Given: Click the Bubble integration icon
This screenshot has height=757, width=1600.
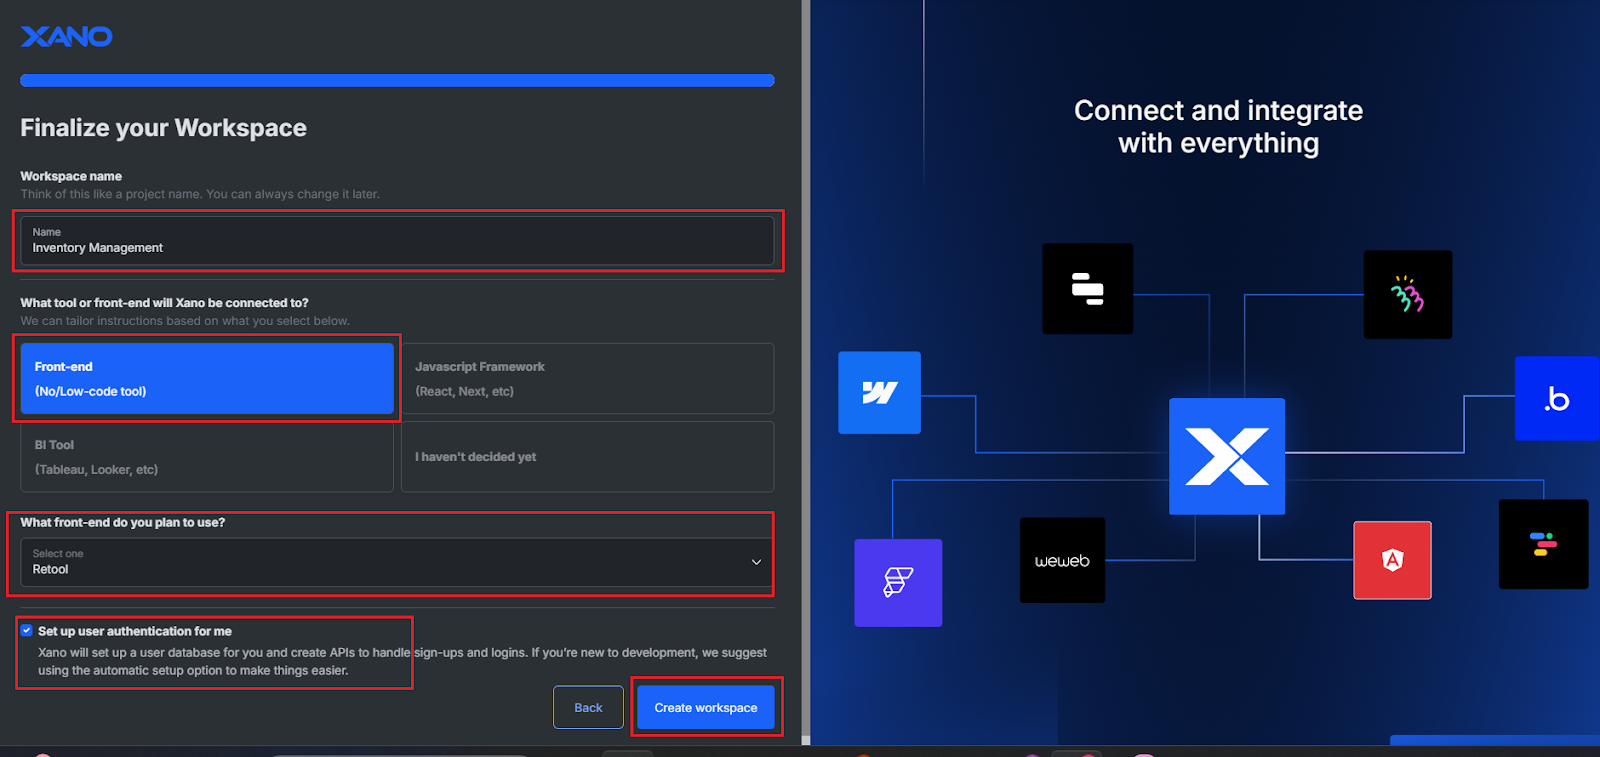Looking at the screenshot, I should click(1557, 398).
